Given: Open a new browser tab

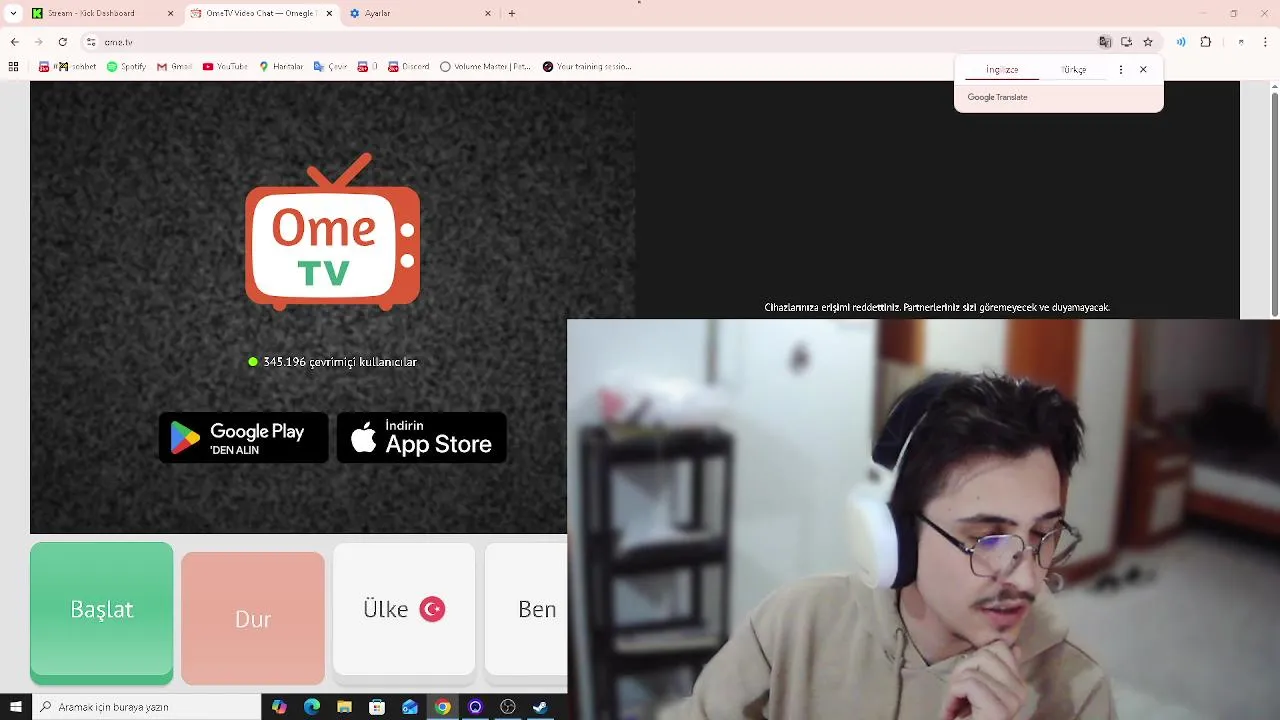Looking at the screenshot, I should (512, 13).
